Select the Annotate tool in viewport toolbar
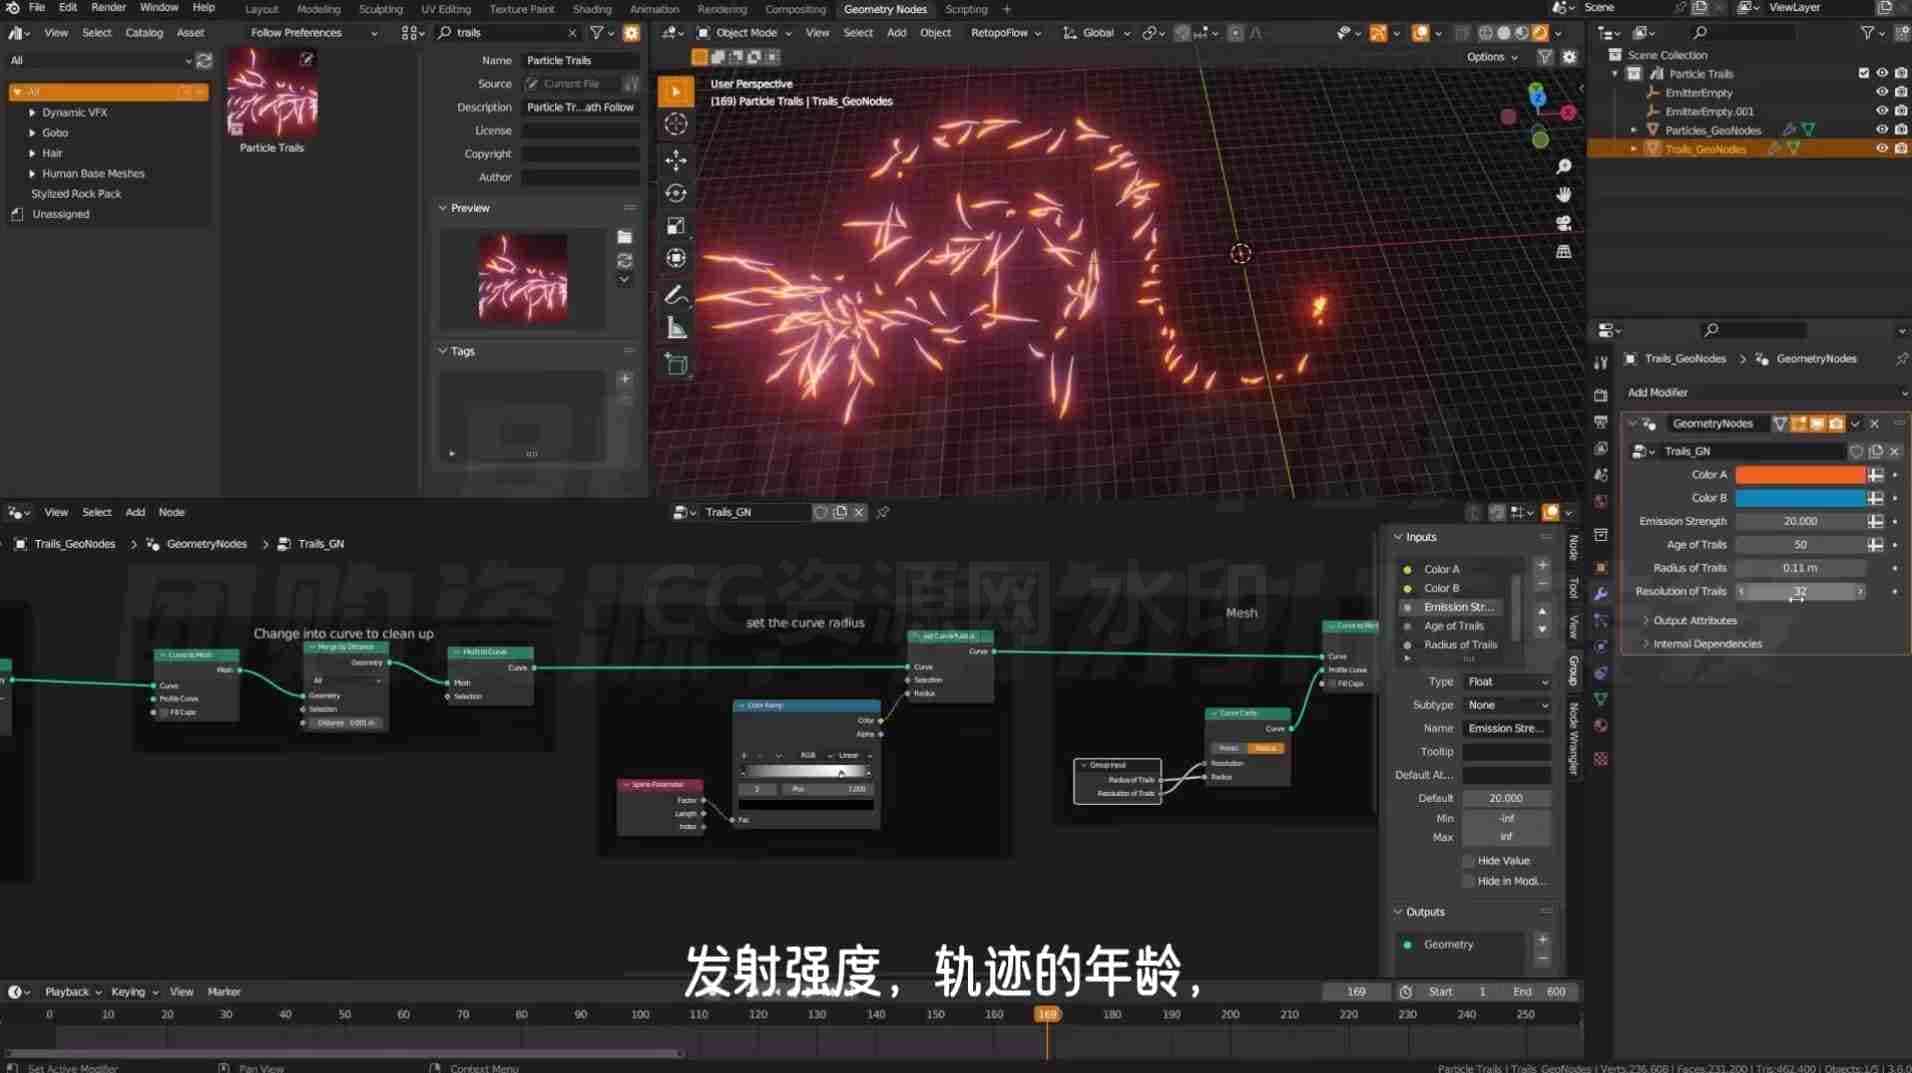Viewport: 1912px width, 1073px height. coord(676,295)
